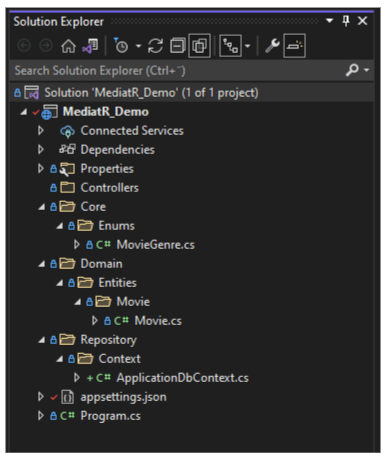Select the Repository folder
The height and width of the screenshot is (460, 385).
109,340
